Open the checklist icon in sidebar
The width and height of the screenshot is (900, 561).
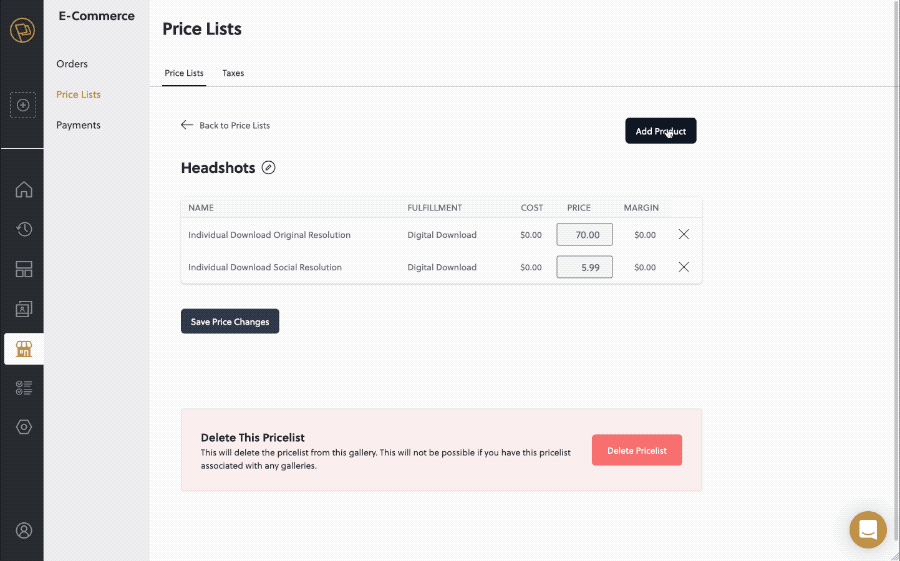point(24,388)
